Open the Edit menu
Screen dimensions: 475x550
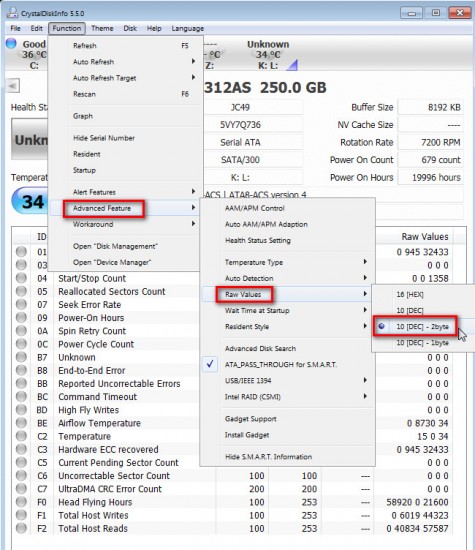point(36,28)
